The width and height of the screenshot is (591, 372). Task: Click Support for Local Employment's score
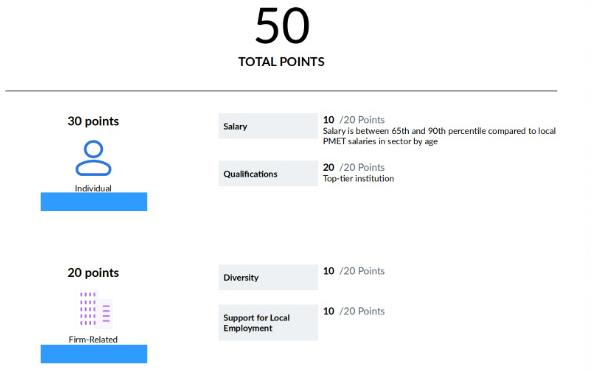click(x=354, y=311)
